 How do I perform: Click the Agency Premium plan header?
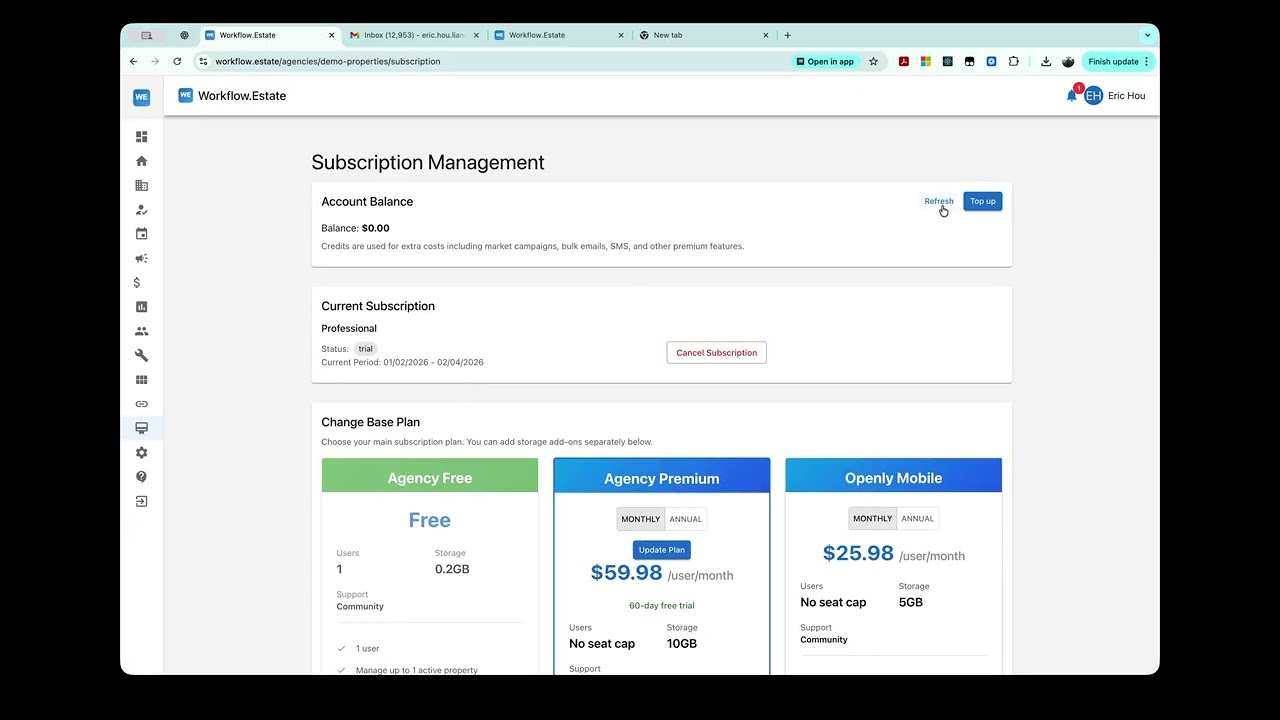[x=662, y=478]
